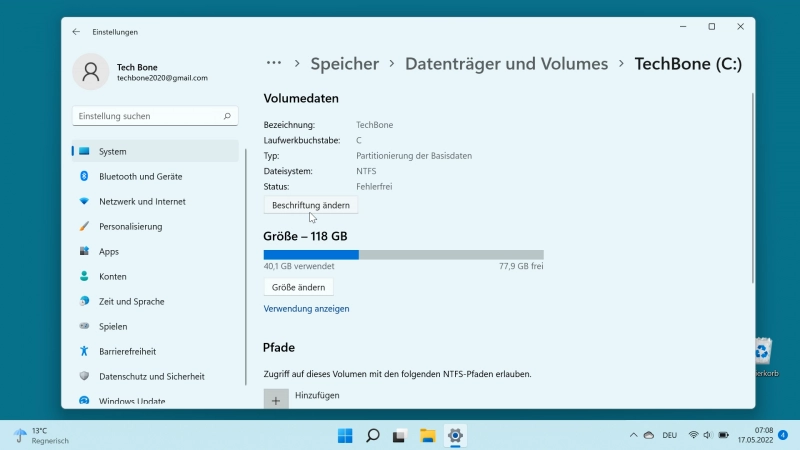800x450 pixels.
Task: Click the 77,9 GB frei label
Action: point(521,266)
